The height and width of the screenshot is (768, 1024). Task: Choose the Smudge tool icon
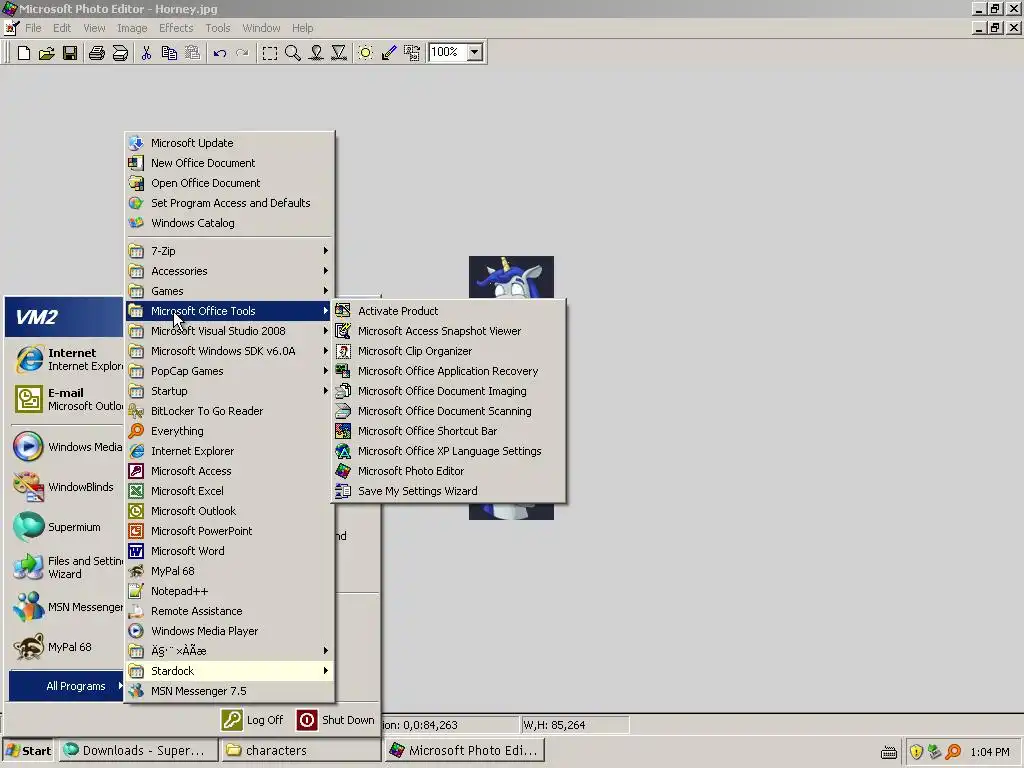coord(316,53)
